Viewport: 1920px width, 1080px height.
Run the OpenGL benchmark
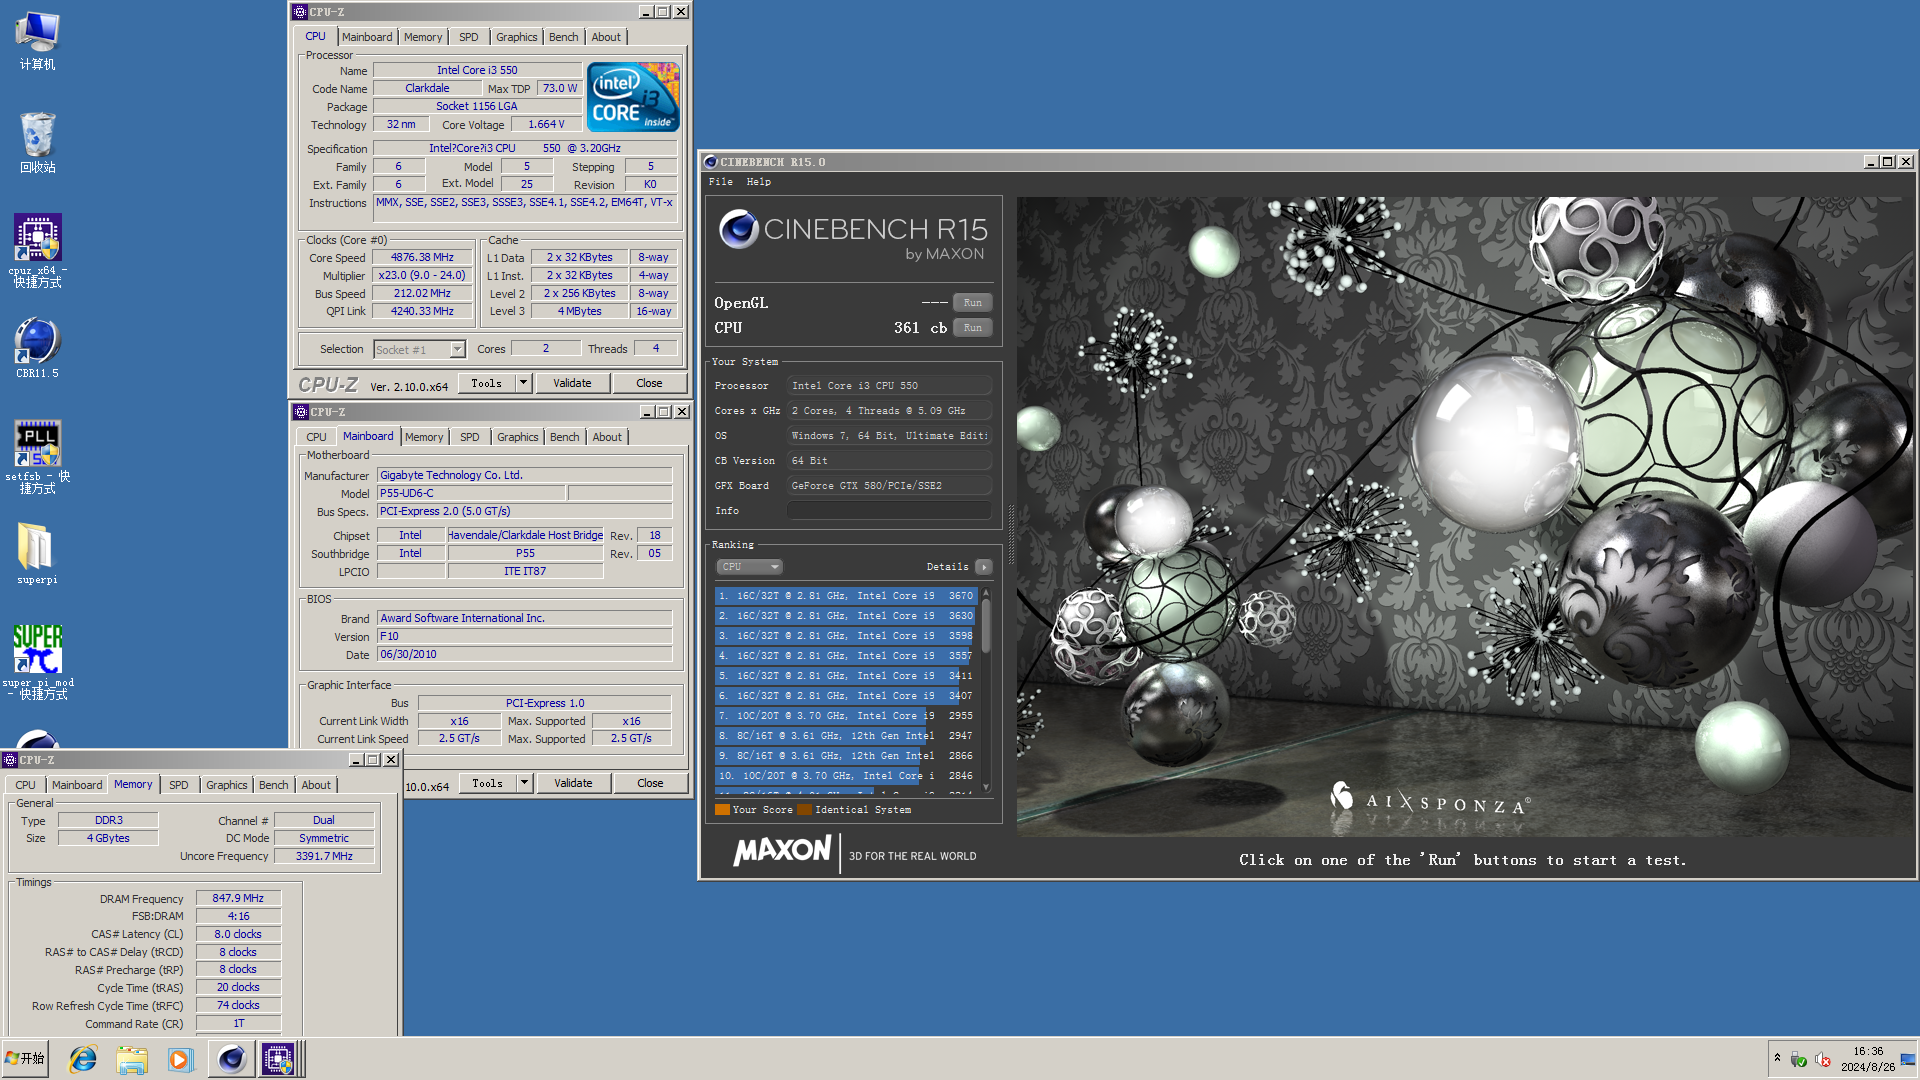click(973, 303)
